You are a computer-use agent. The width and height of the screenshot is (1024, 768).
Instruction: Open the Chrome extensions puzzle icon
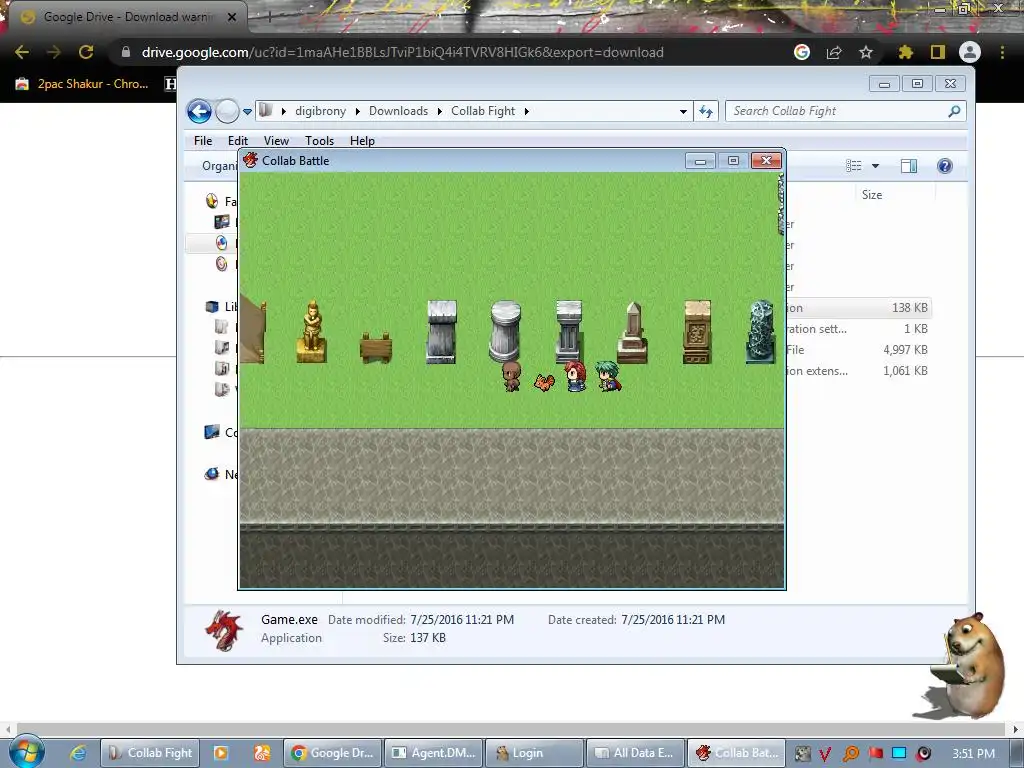(x=905, y=52)
